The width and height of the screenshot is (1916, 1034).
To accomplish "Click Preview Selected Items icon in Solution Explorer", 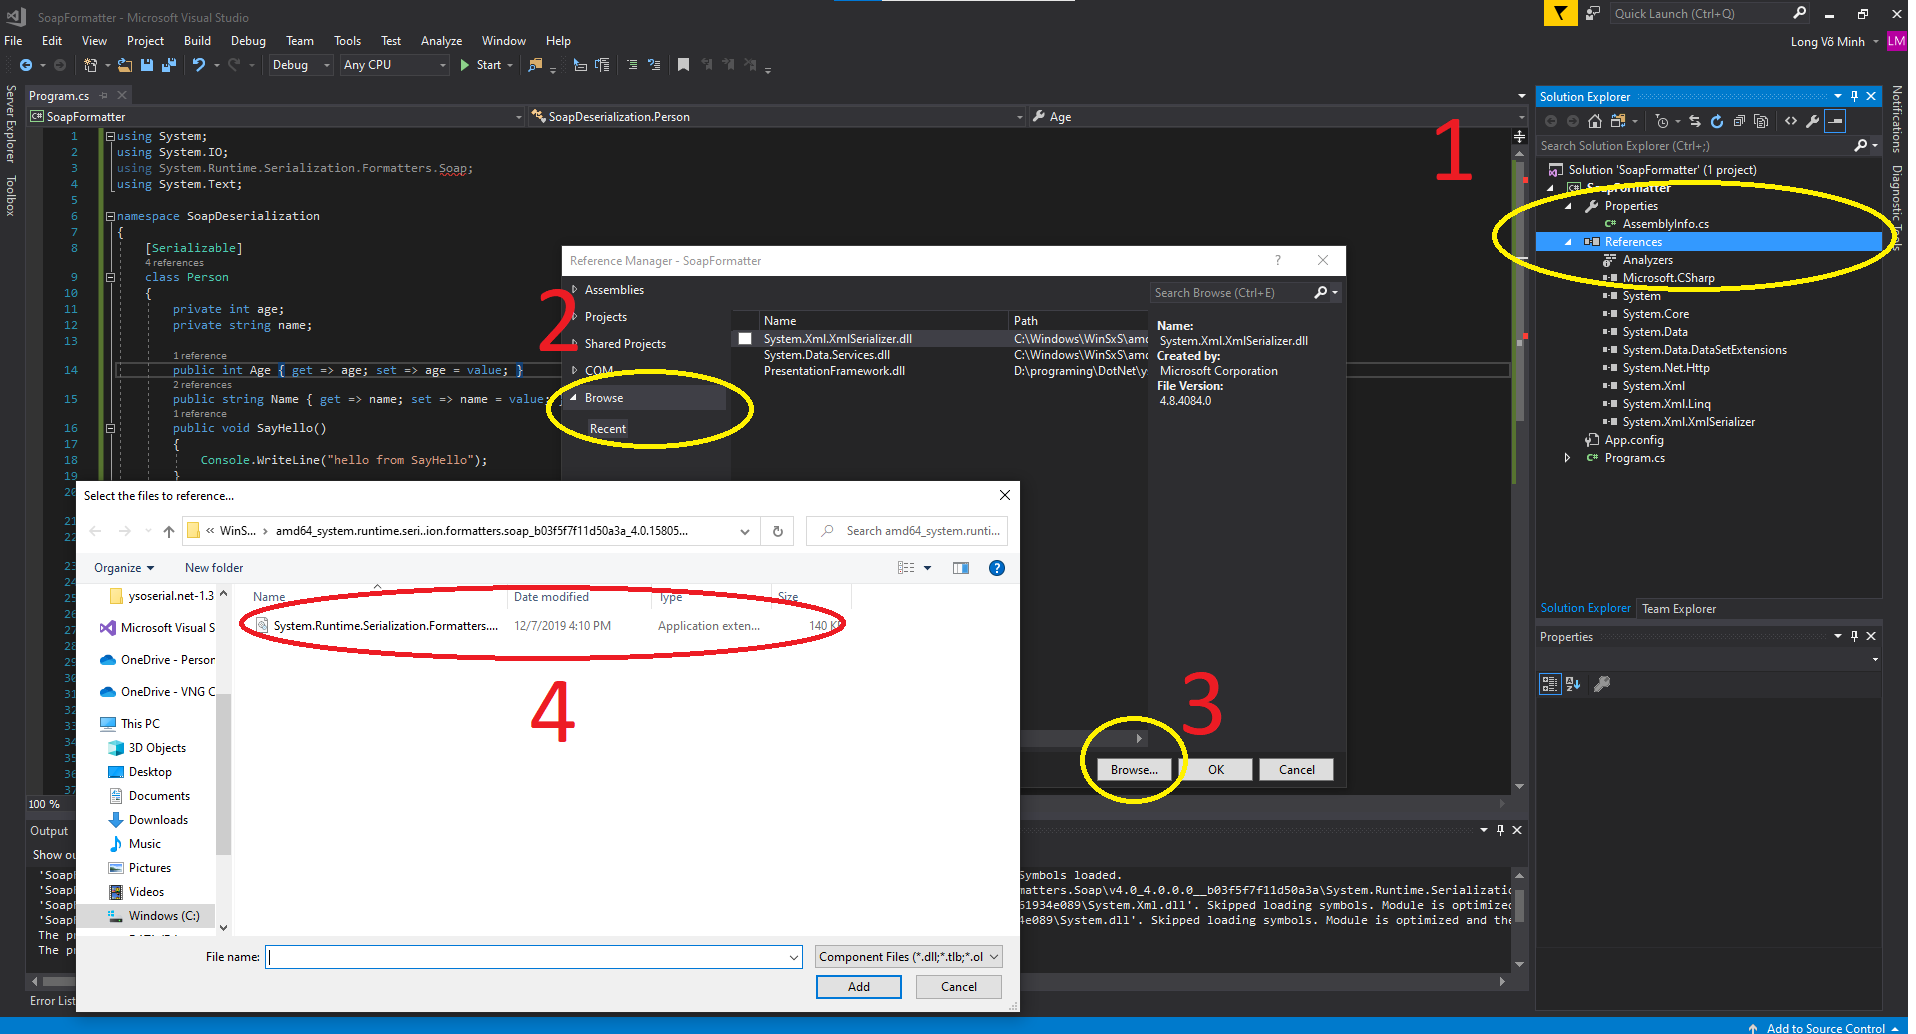I will [1835, 121].
